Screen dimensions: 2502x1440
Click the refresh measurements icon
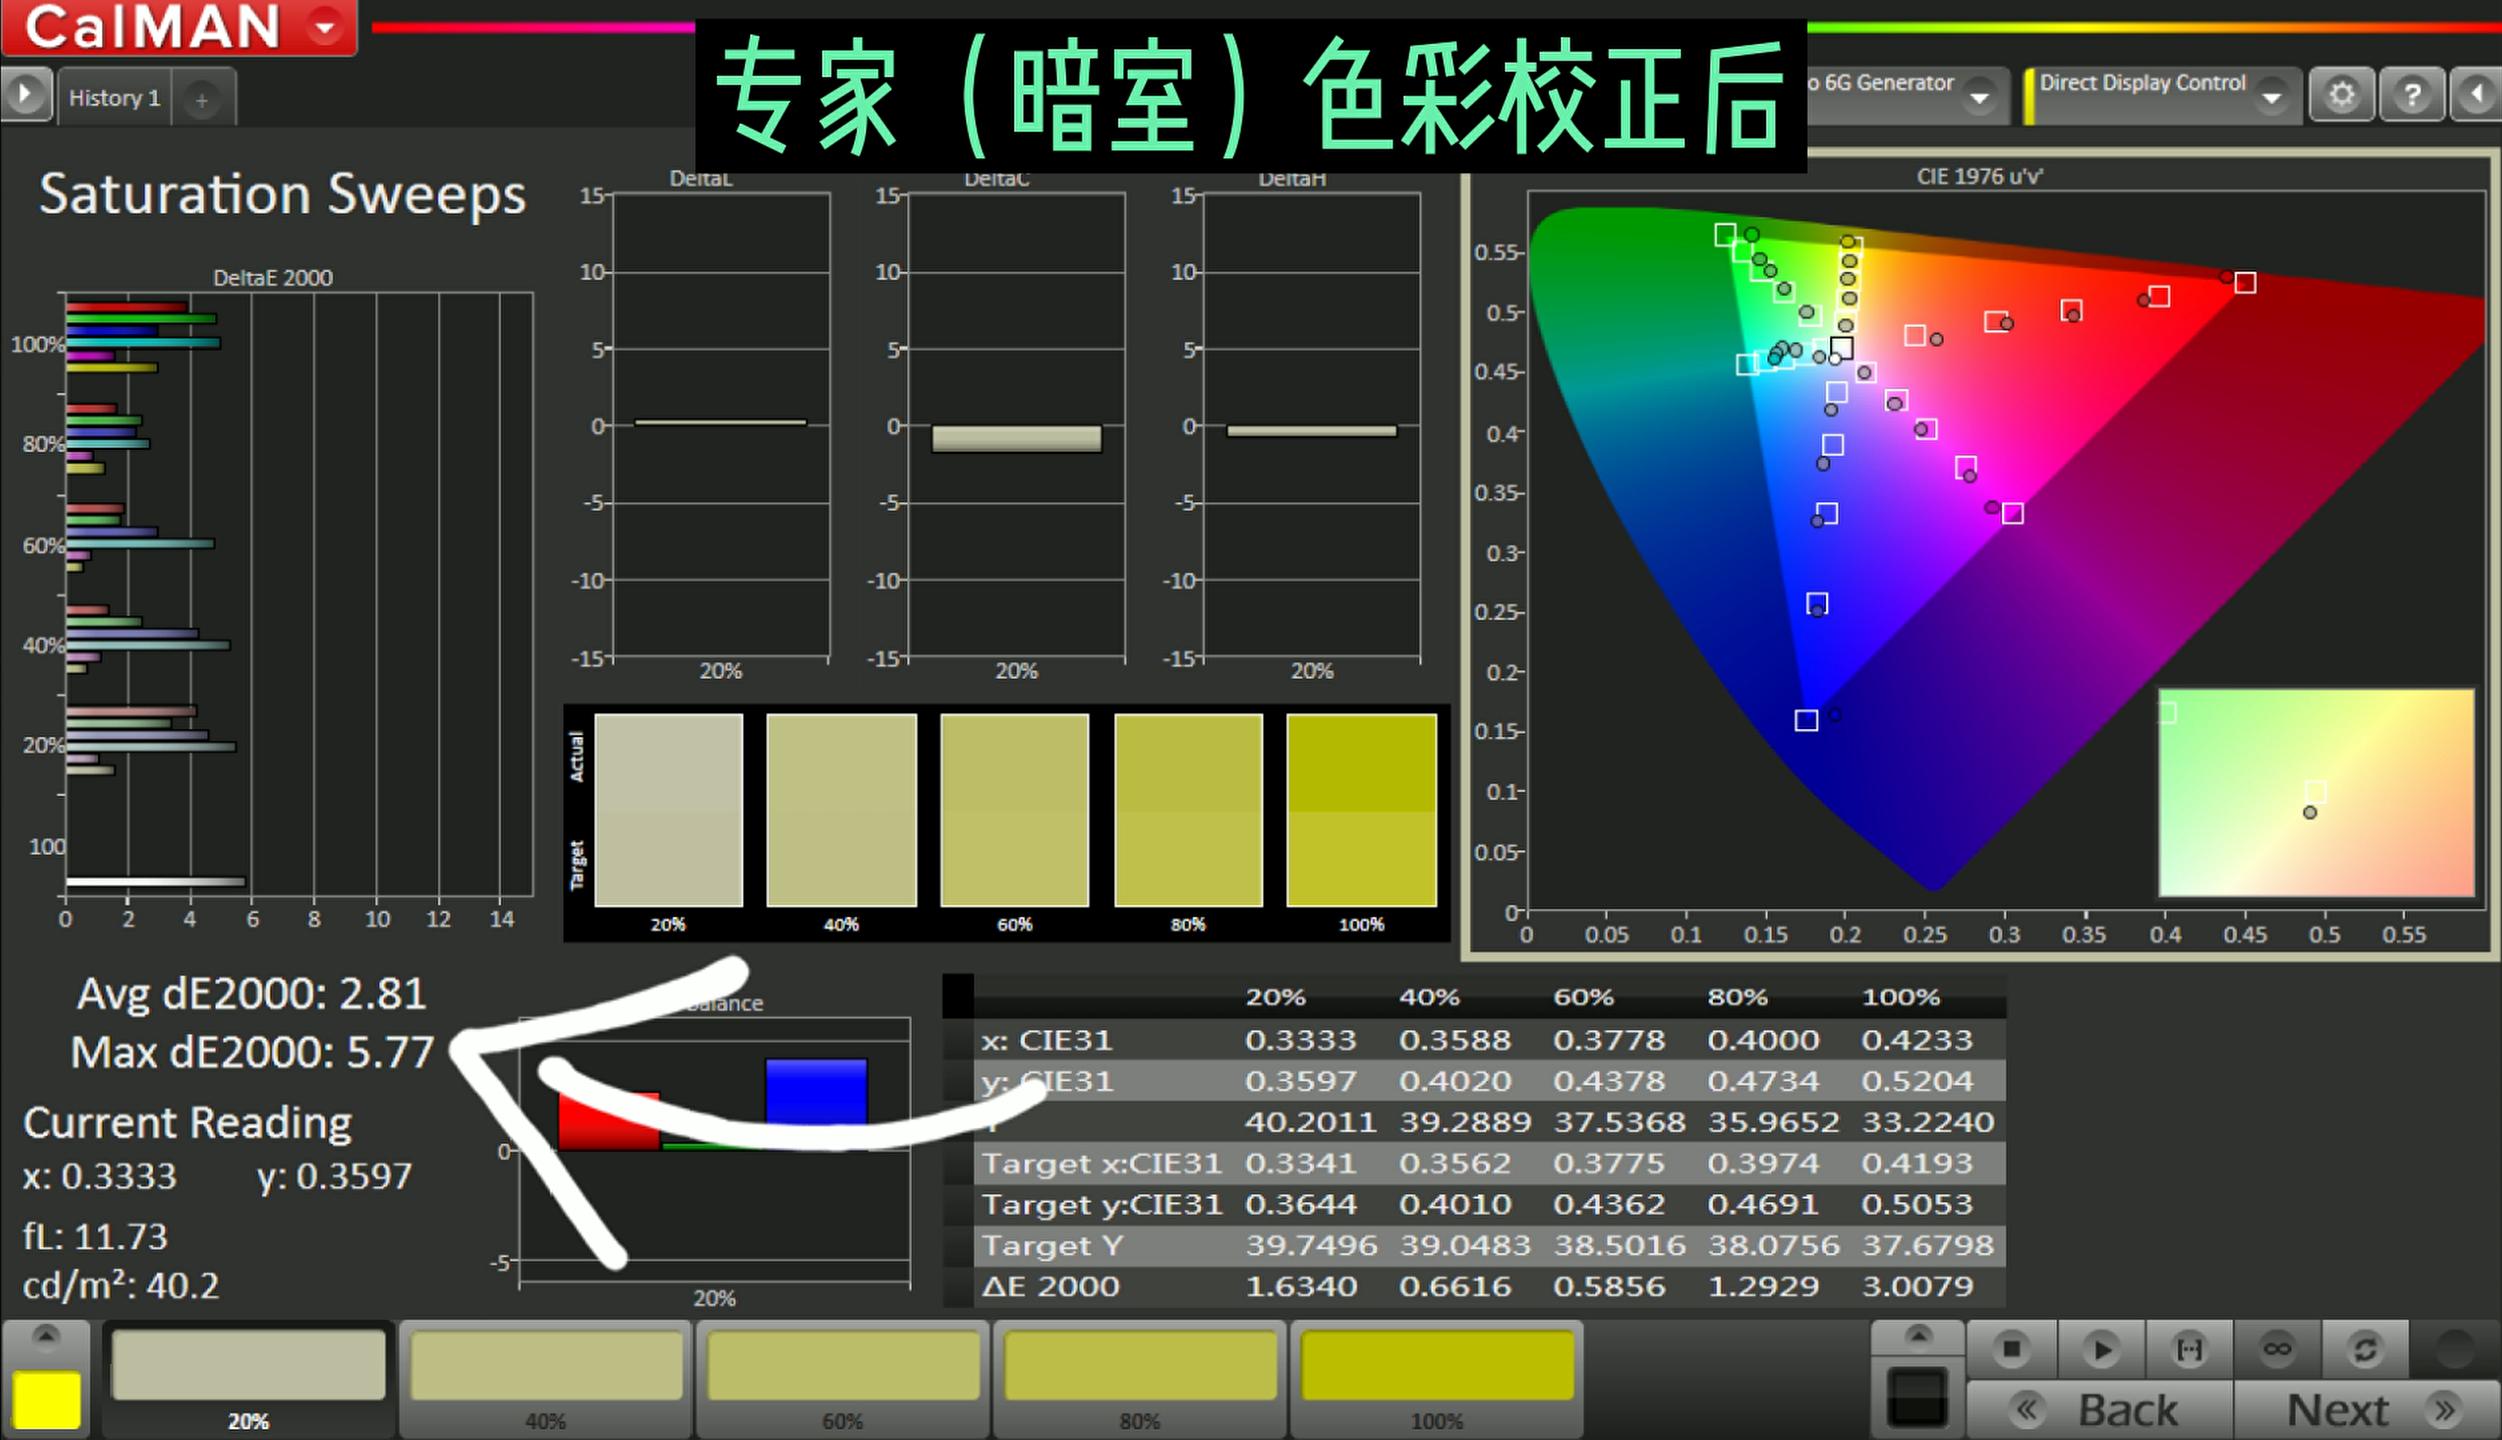coord(2367,1347)
